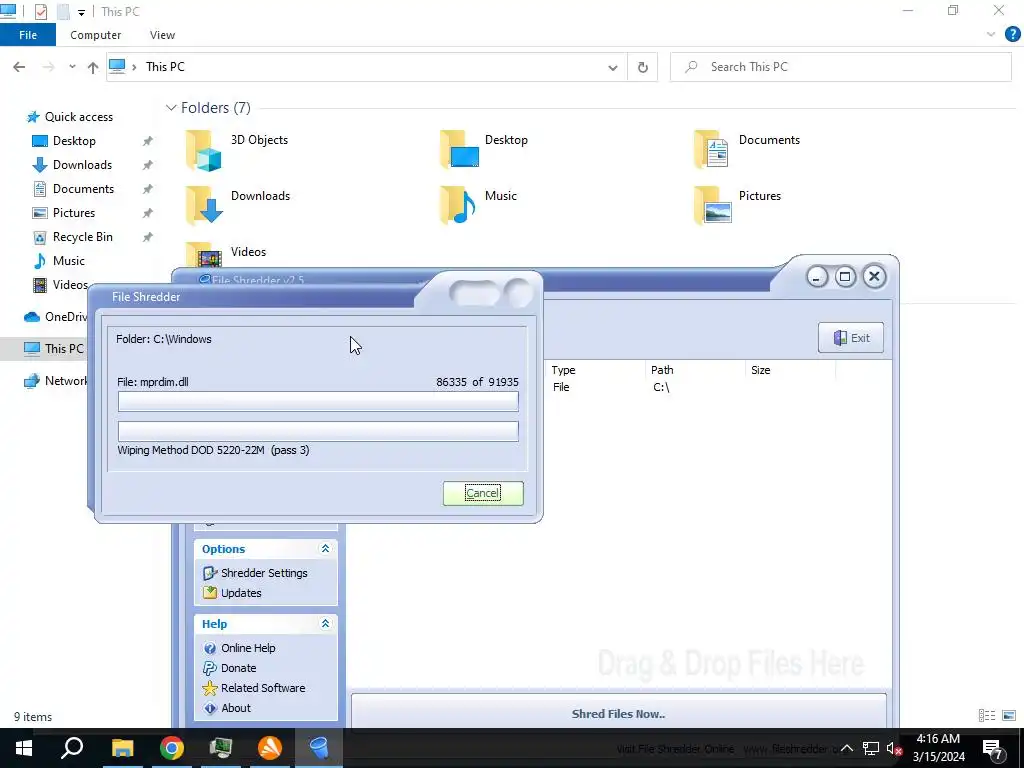
Task: Open Shredder Settings
Action: tap(264, 573)
